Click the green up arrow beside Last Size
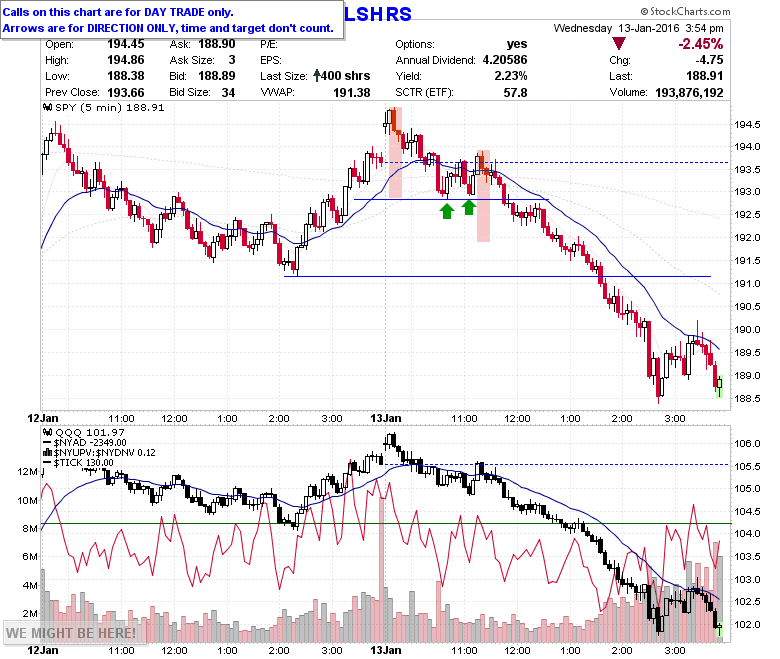The height and width of the screenshot is (659, 780). 317,76
